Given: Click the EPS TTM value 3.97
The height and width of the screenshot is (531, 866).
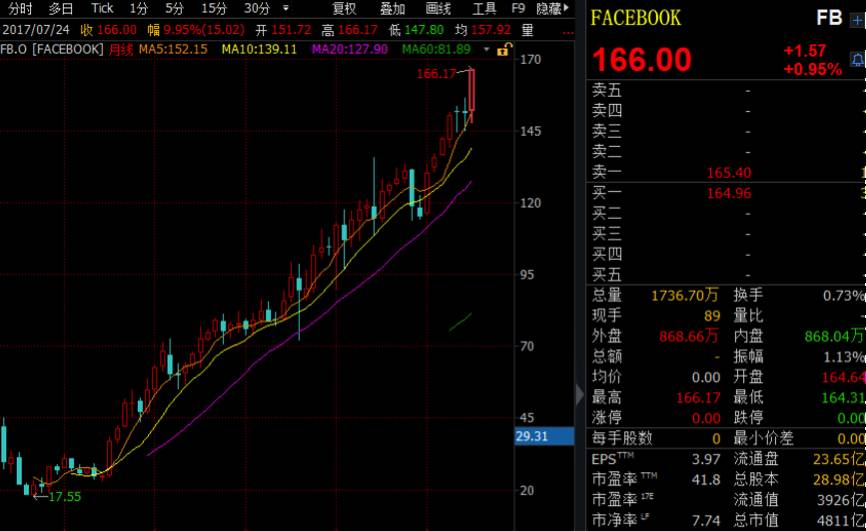Looking at the screenshot, I should (x=706, y=459).
